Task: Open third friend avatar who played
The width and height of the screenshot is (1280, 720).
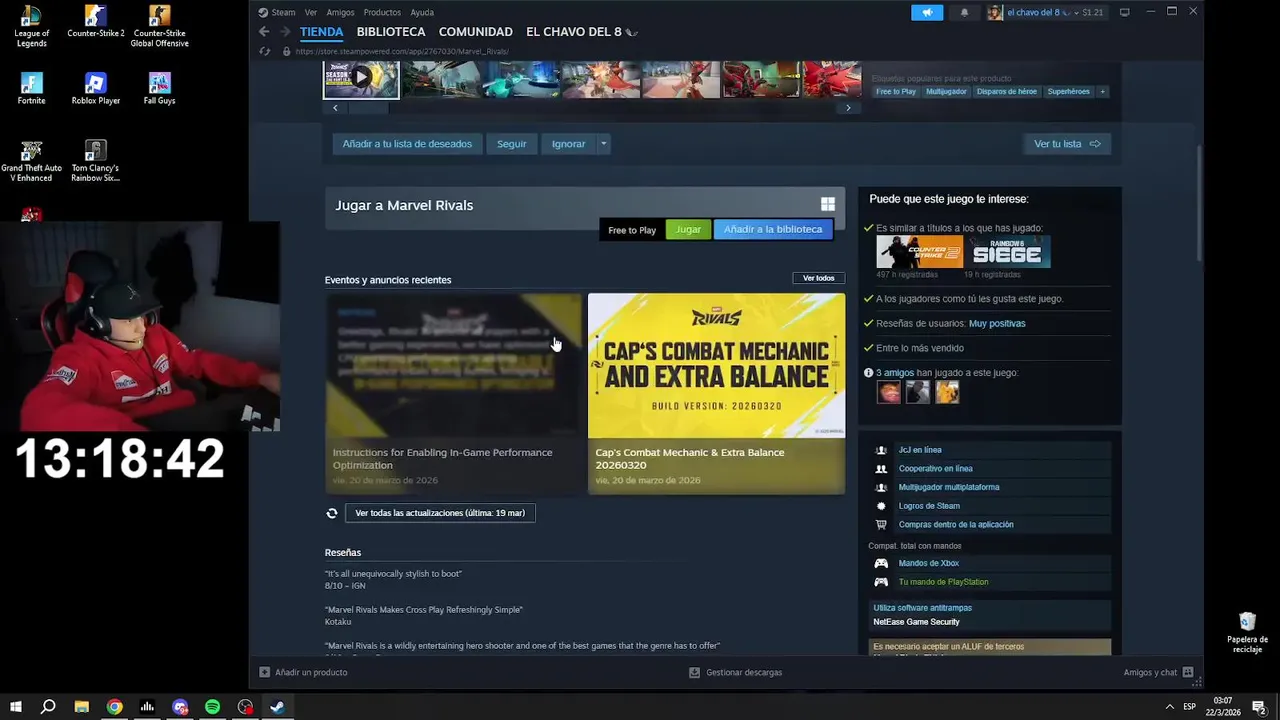Action: [x=947, y=392]
